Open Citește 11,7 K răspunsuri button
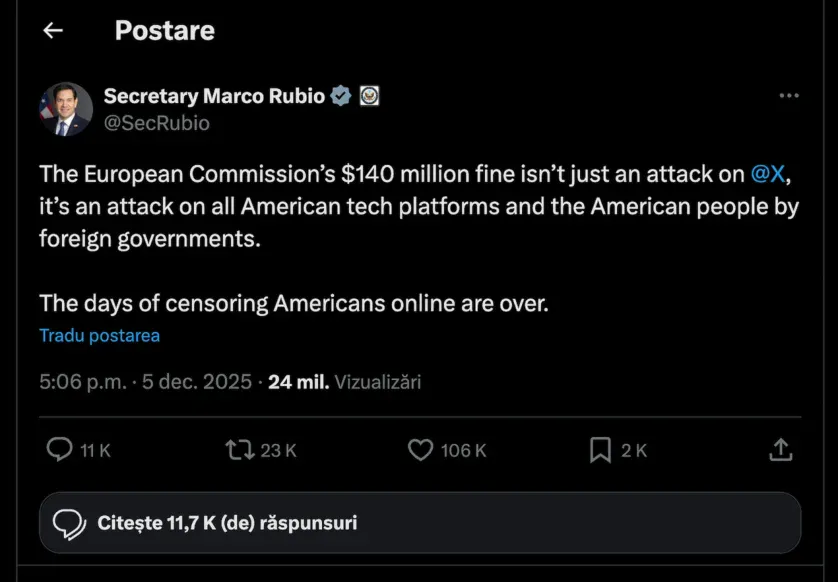This screenshot has width=838, height=582. point(420,523)
